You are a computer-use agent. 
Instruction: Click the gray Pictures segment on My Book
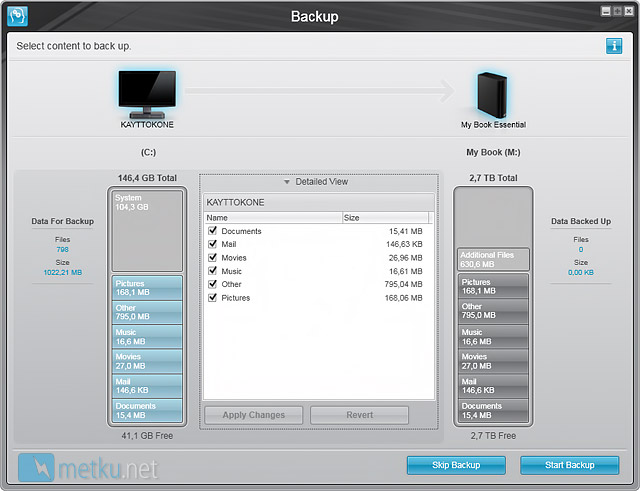tap(493, 286)
